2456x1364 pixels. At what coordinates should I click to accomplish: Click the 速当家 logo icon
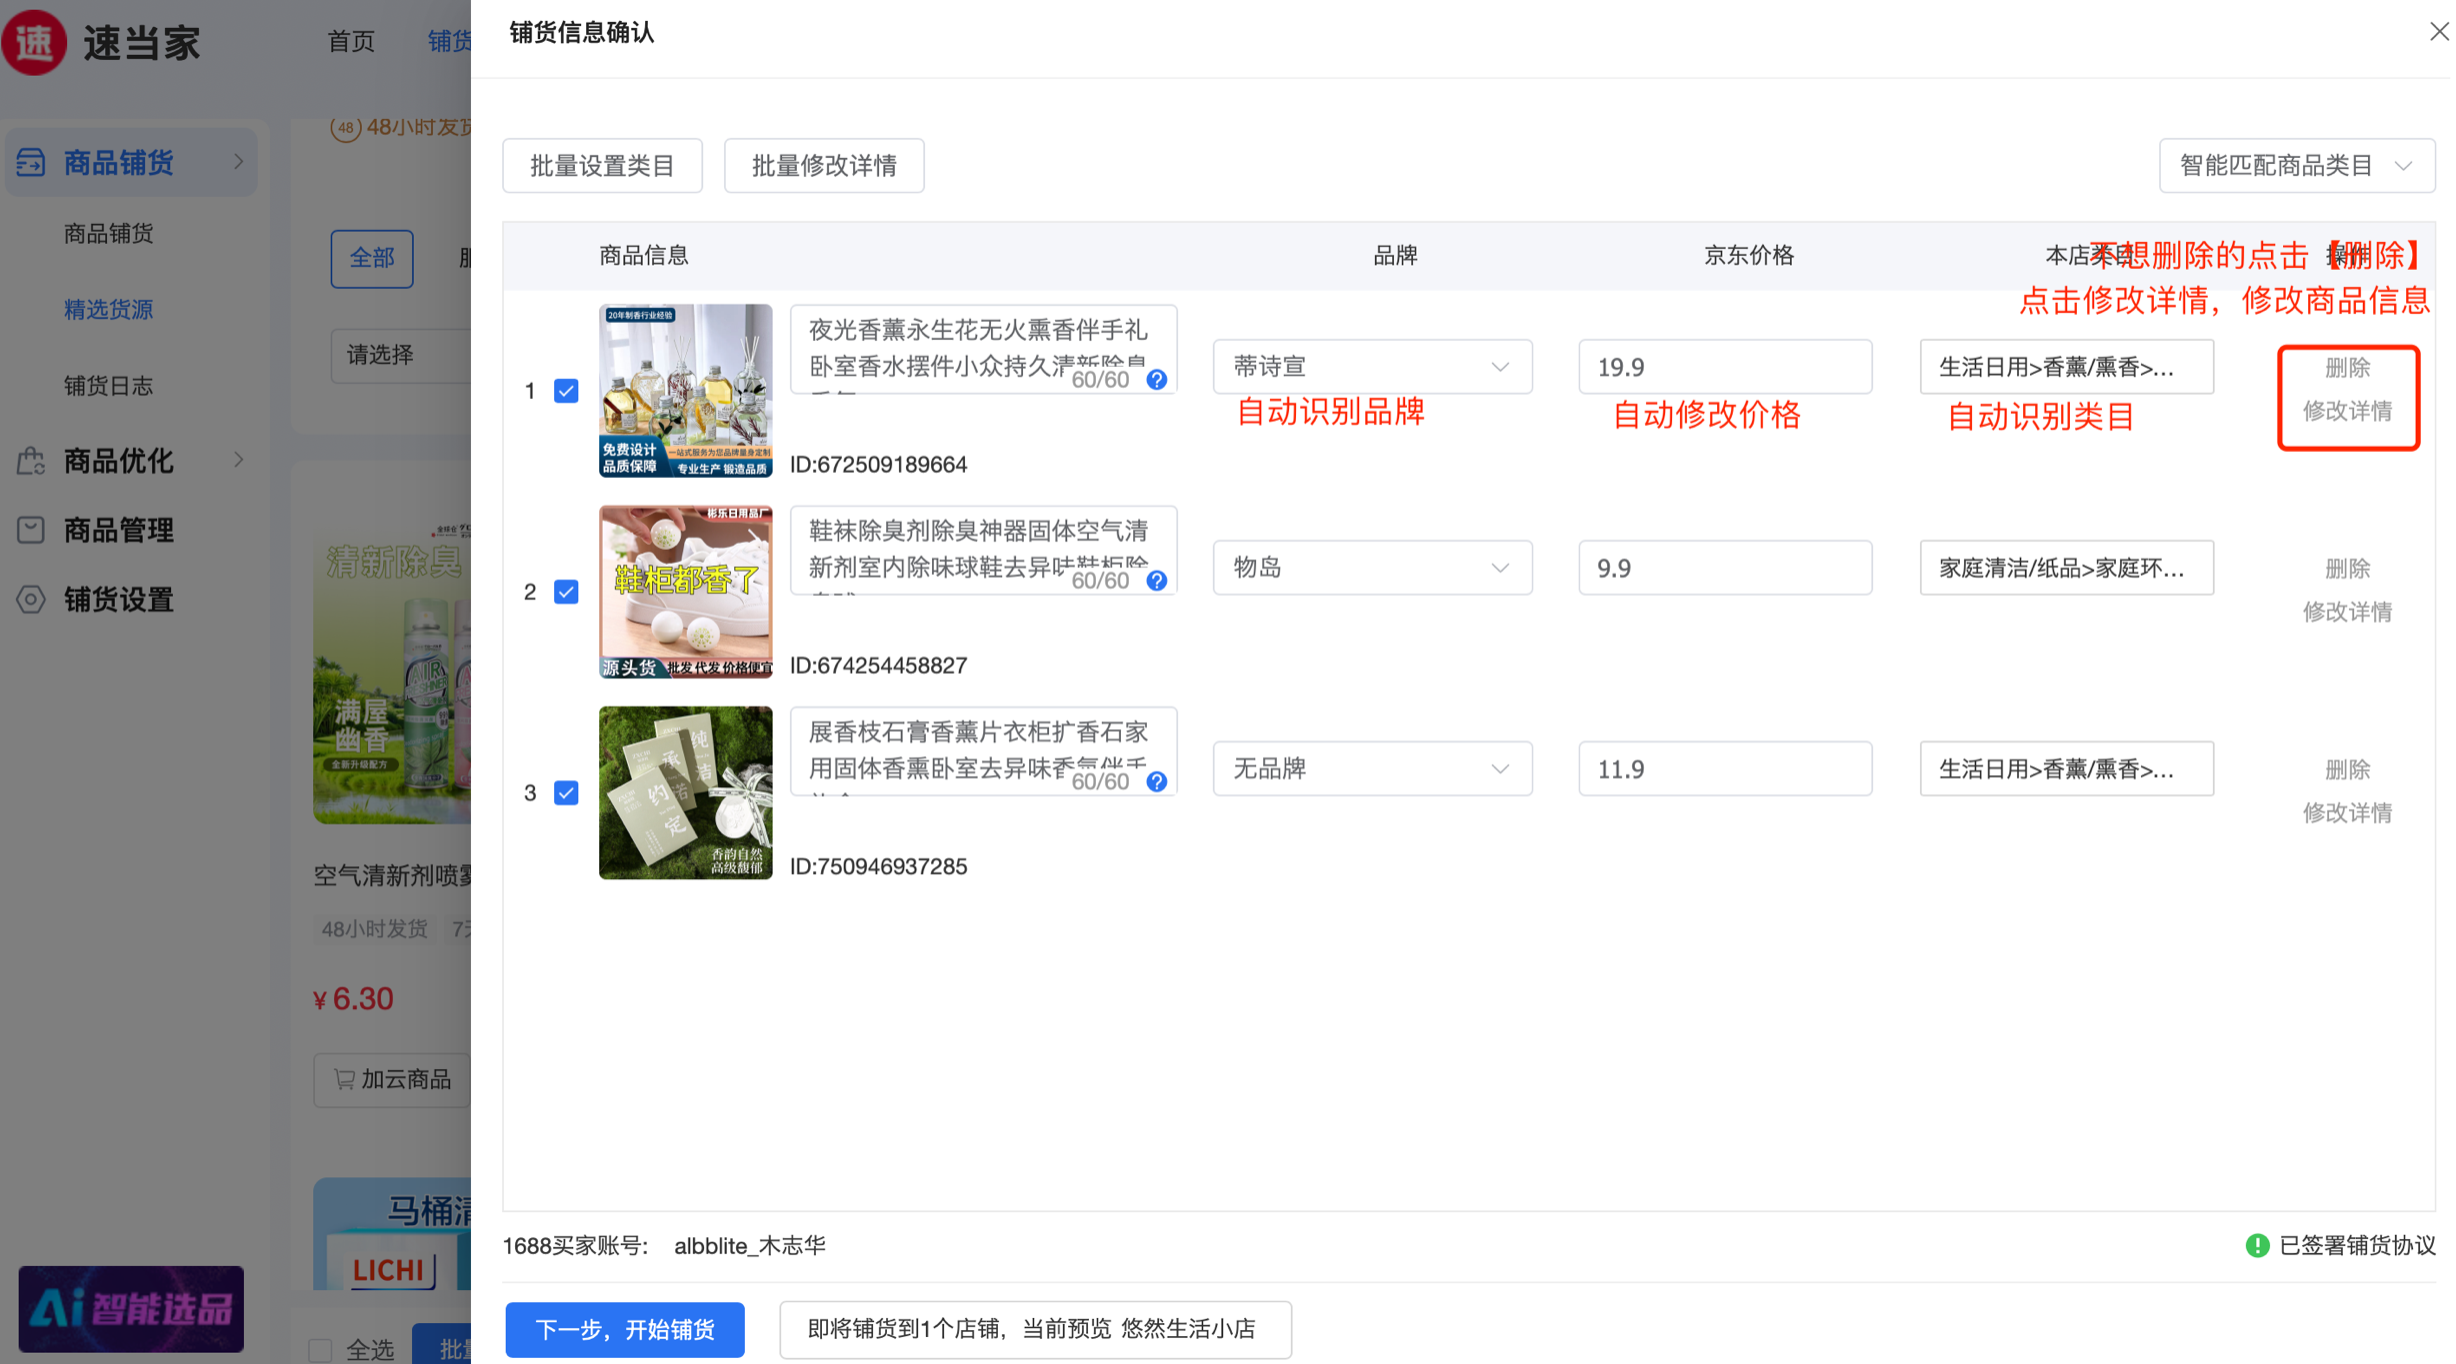(35, 42)
